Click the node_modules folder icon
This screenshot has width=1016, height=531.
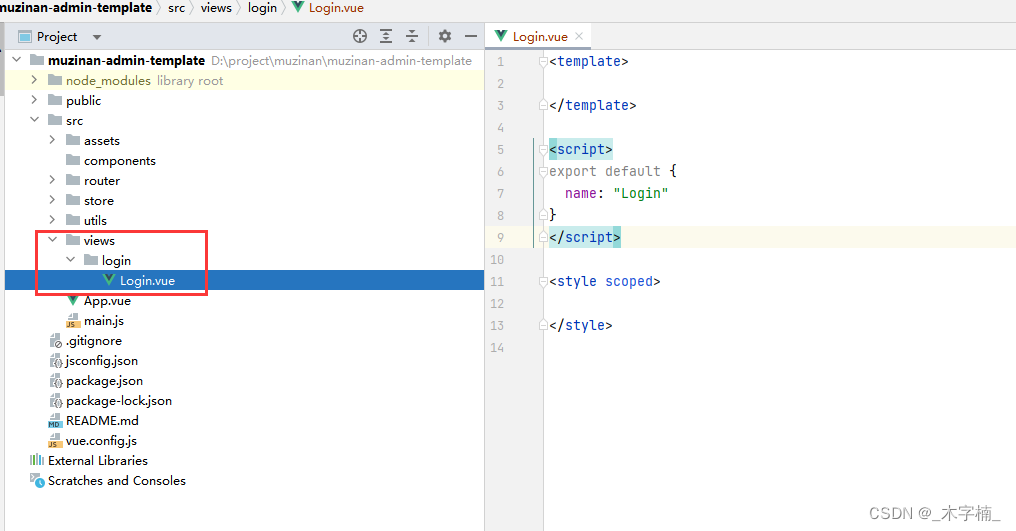[55, 80]
